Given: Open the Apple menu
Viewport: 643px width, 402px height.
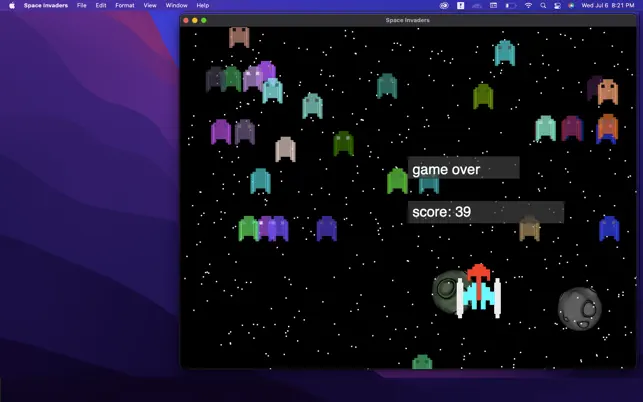Looking at the screenshot, I should 12,5.
